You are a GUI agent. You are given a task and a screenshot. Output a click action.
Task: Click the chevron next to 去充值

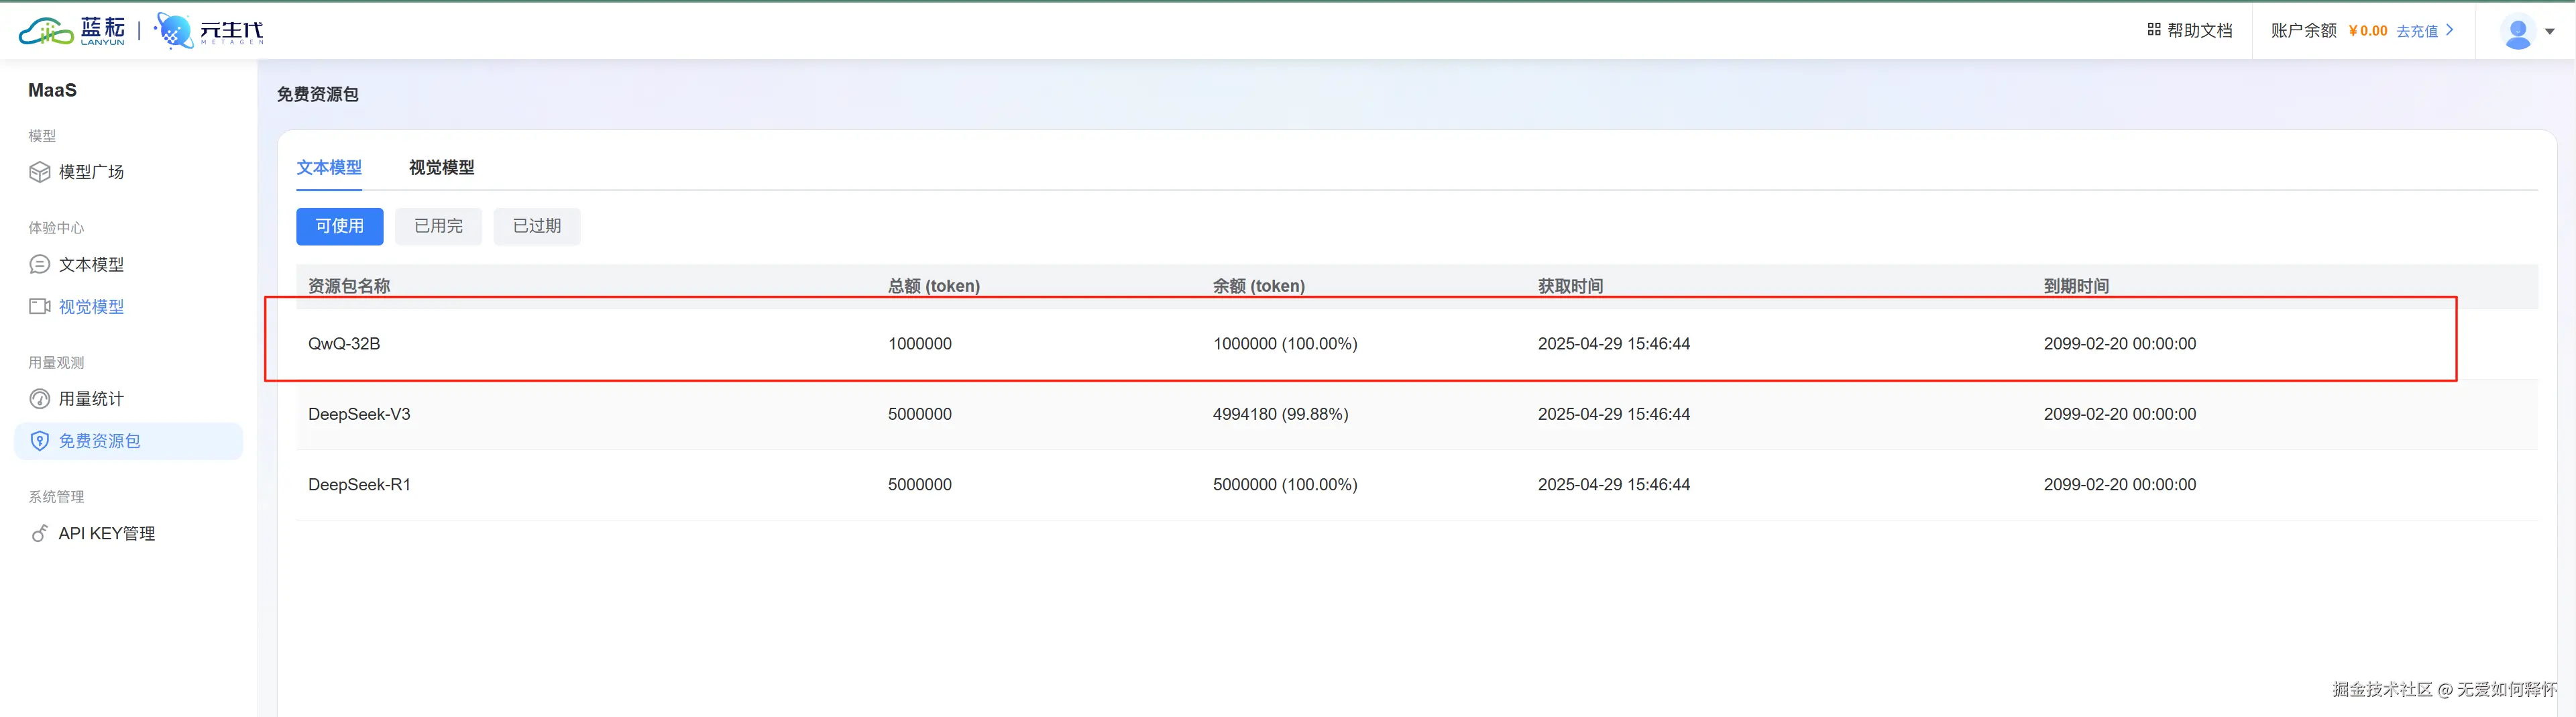pyautogui.click(x=2449, y=30)
